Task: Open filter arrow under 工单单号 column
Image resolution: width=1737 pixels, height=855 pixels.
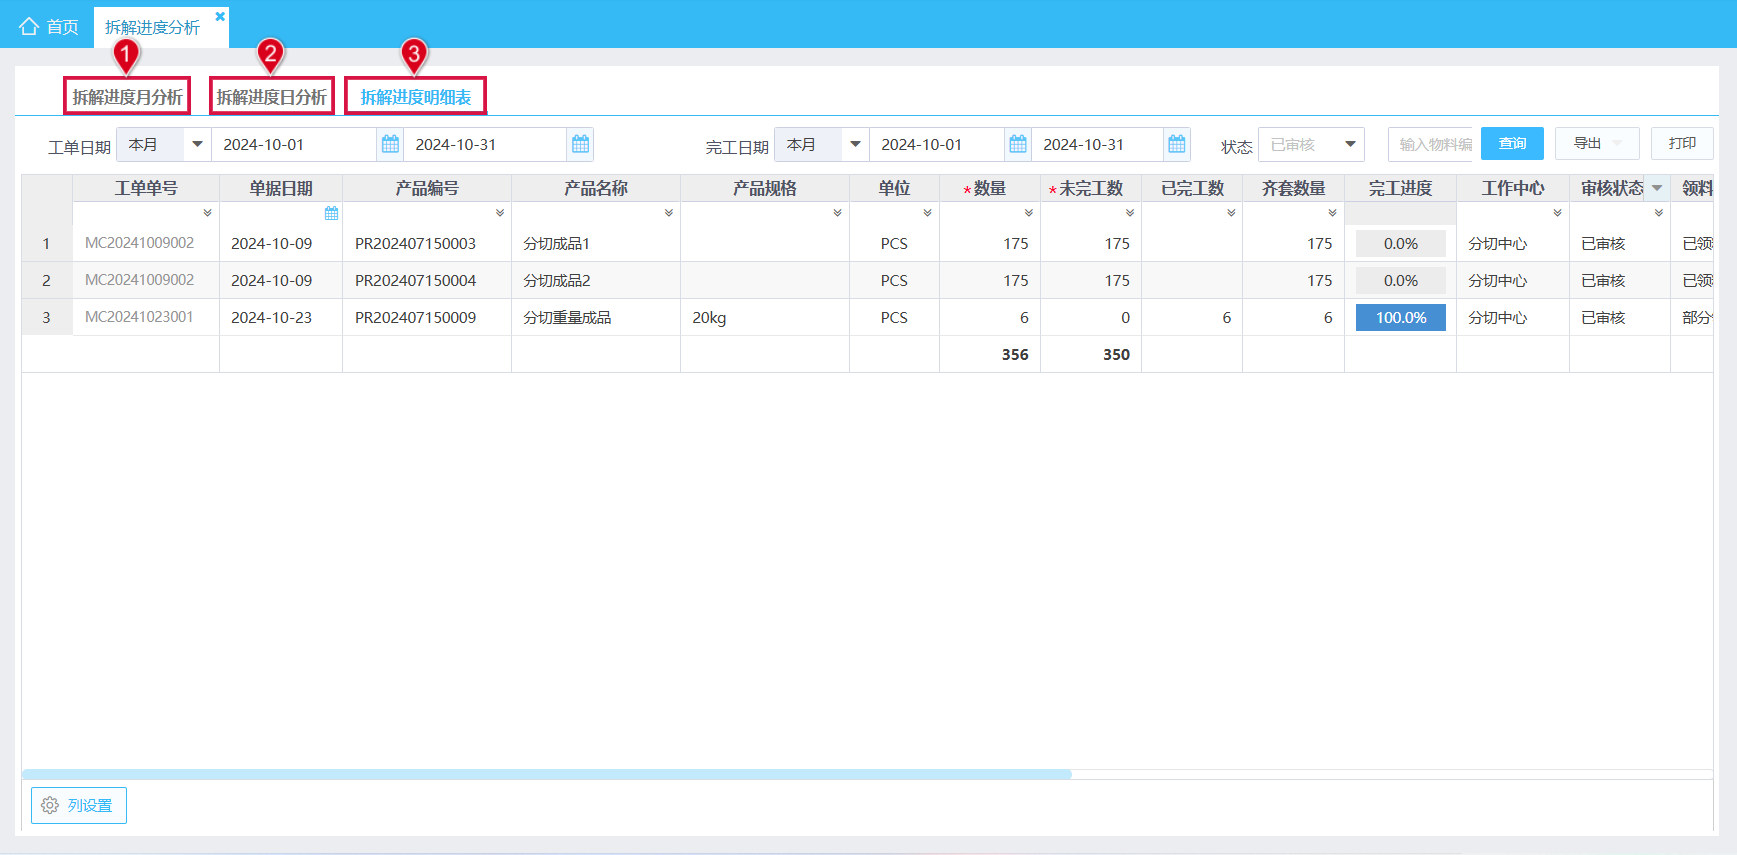Action: pos(207,213)
